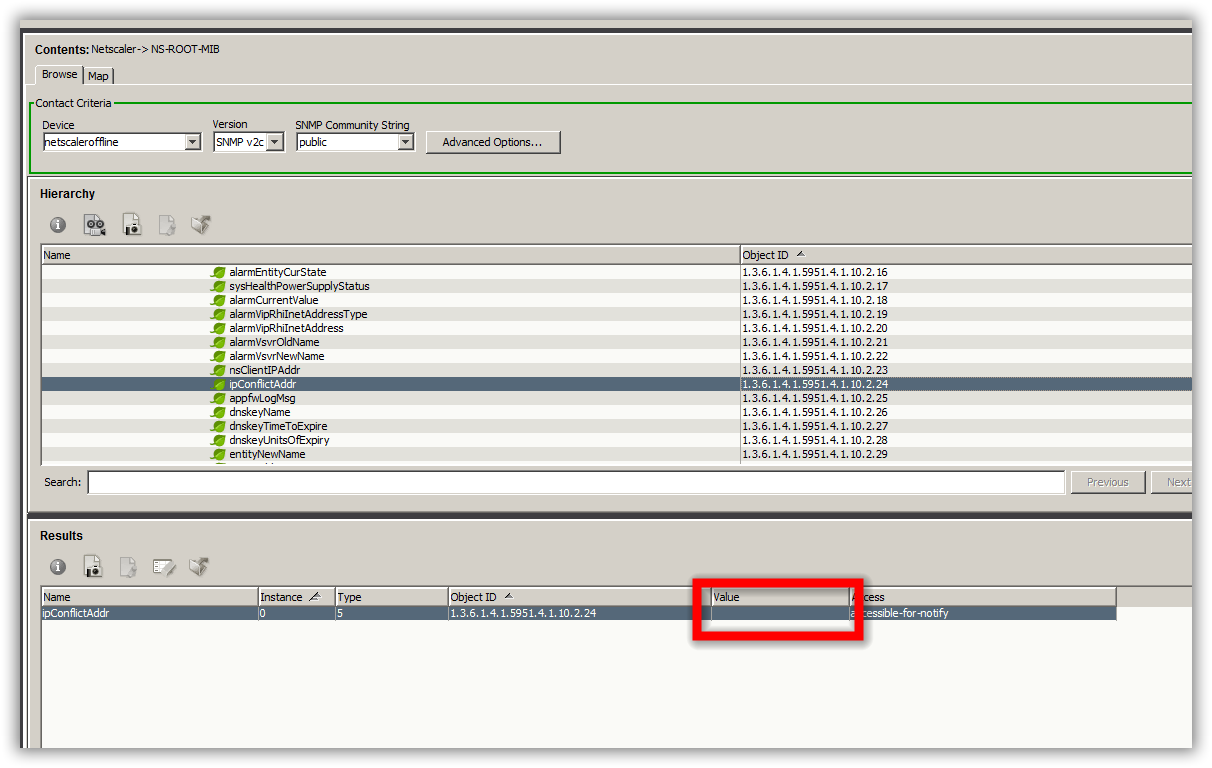This screenshot has height=768, width=1212.
Task: Select the Browse tab
Action: (x=58, y=74)
